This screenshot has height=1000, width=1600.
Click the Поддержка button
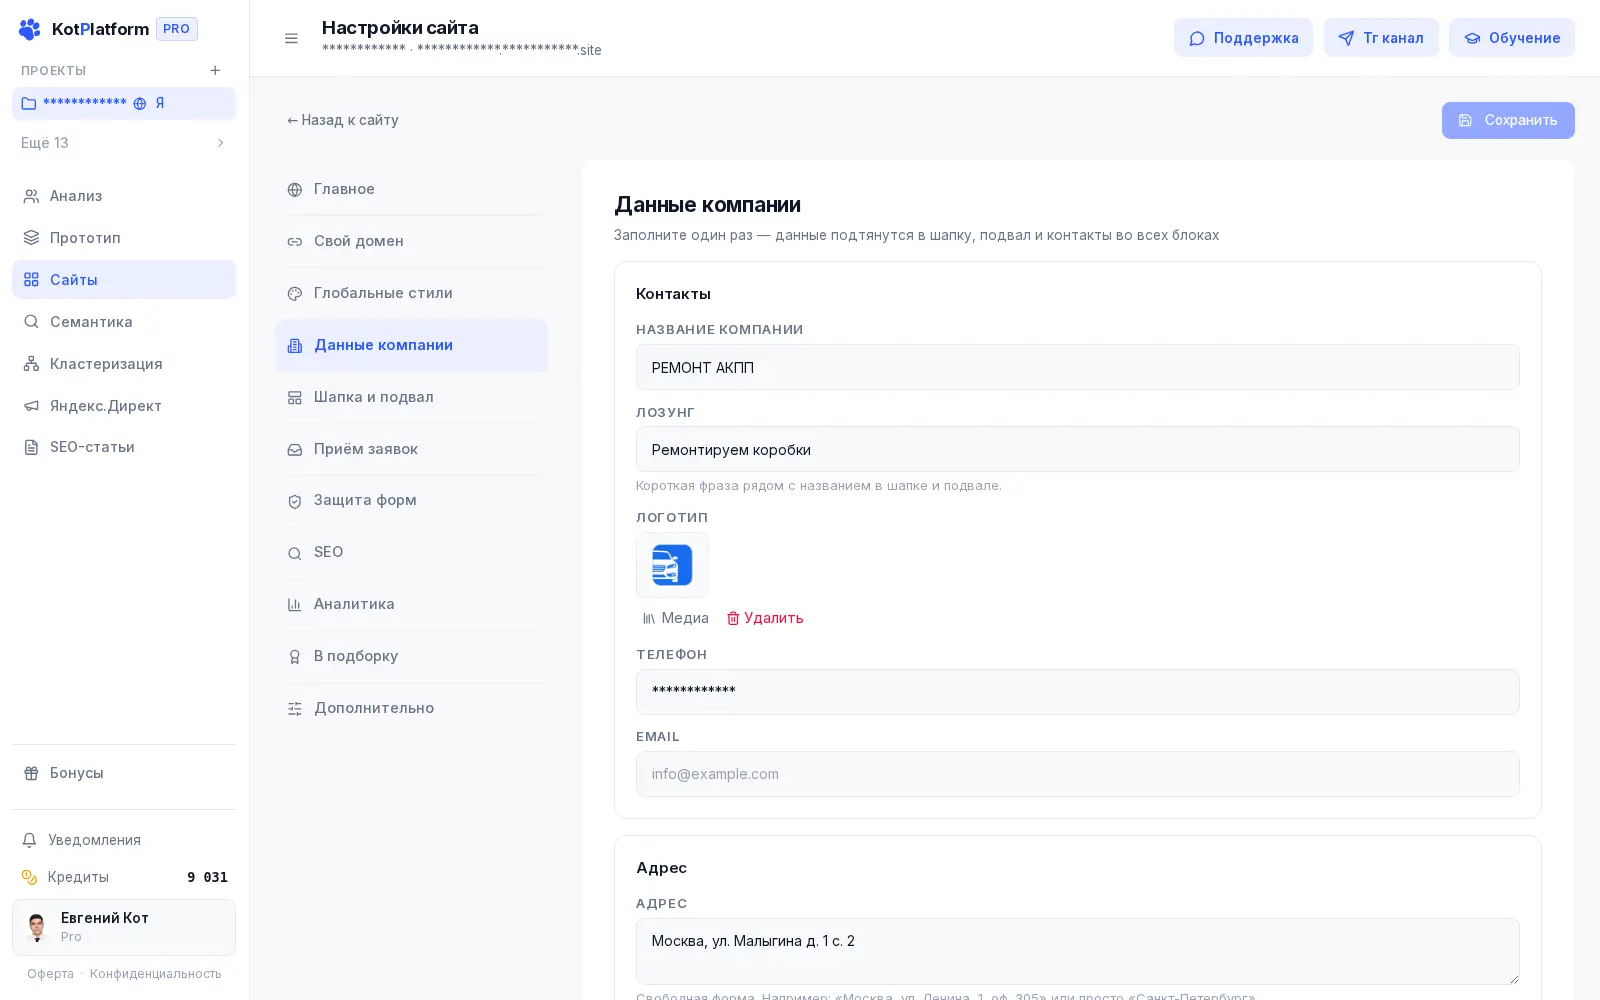[x=1243, y=38]
